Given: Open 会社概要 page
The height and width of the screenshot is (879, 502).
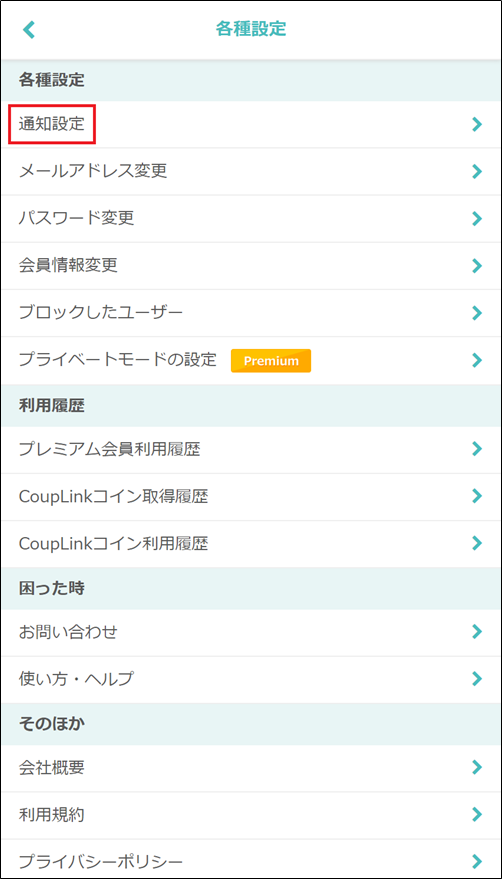Looking at the screenshot, I should point(251,767).
